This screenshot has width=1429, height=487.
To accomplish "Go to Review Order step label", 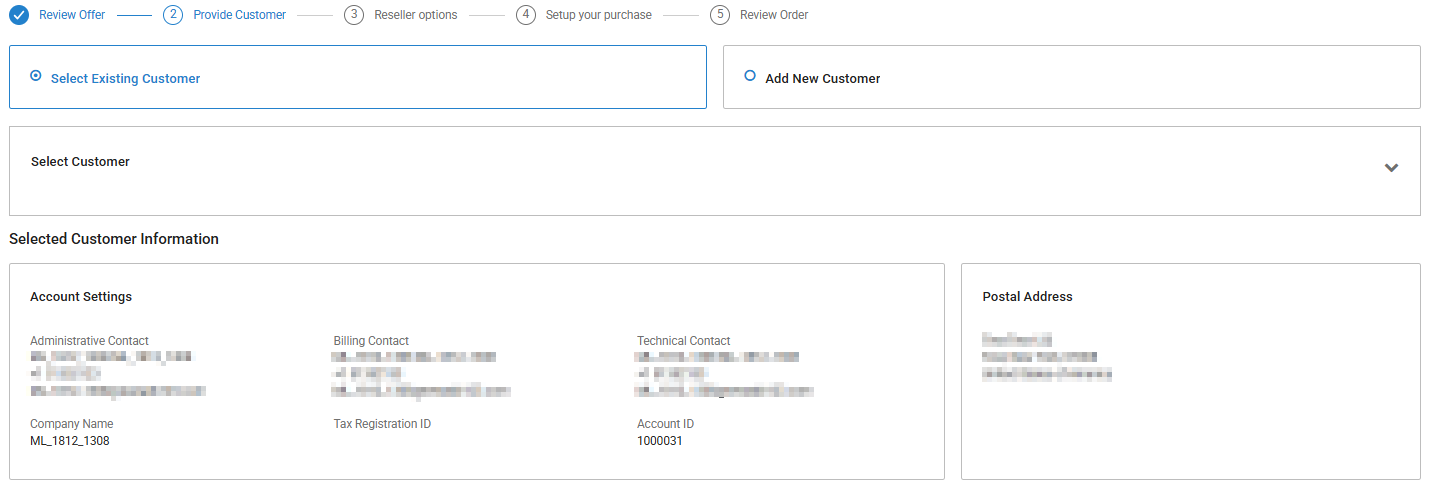I will (x=774, y=15).
